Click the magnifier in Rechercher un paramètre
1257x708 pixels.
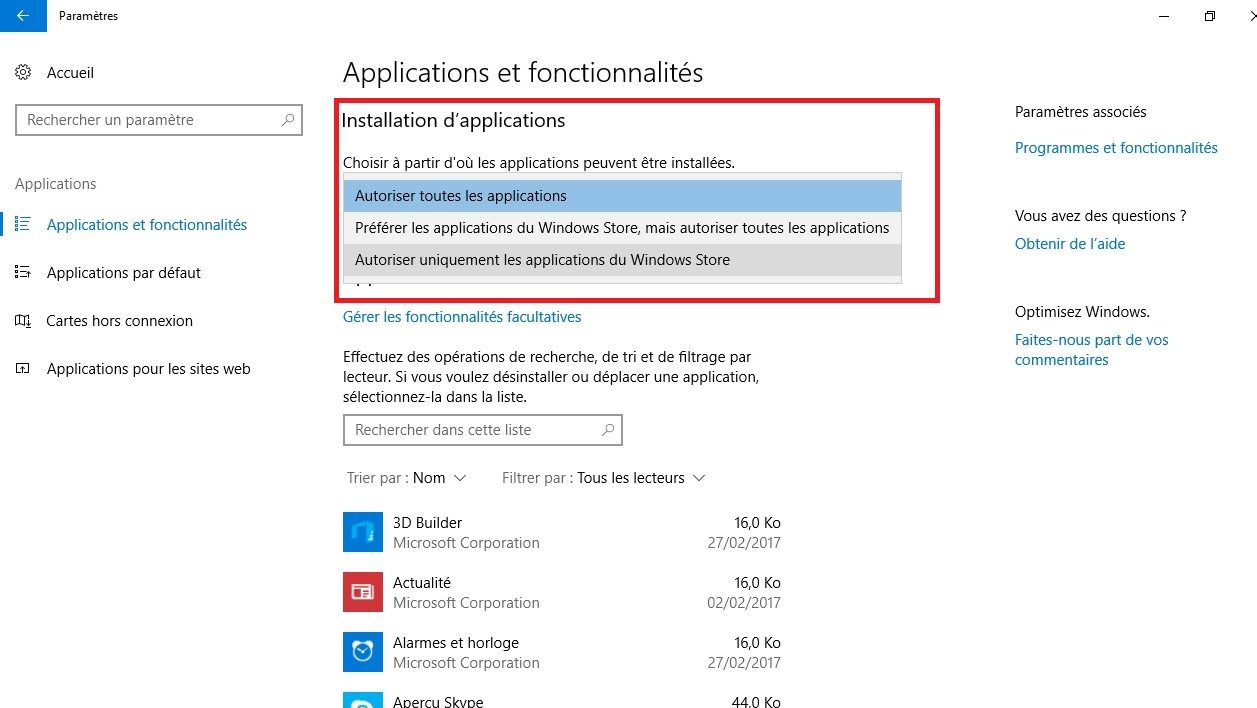[288, 120]
